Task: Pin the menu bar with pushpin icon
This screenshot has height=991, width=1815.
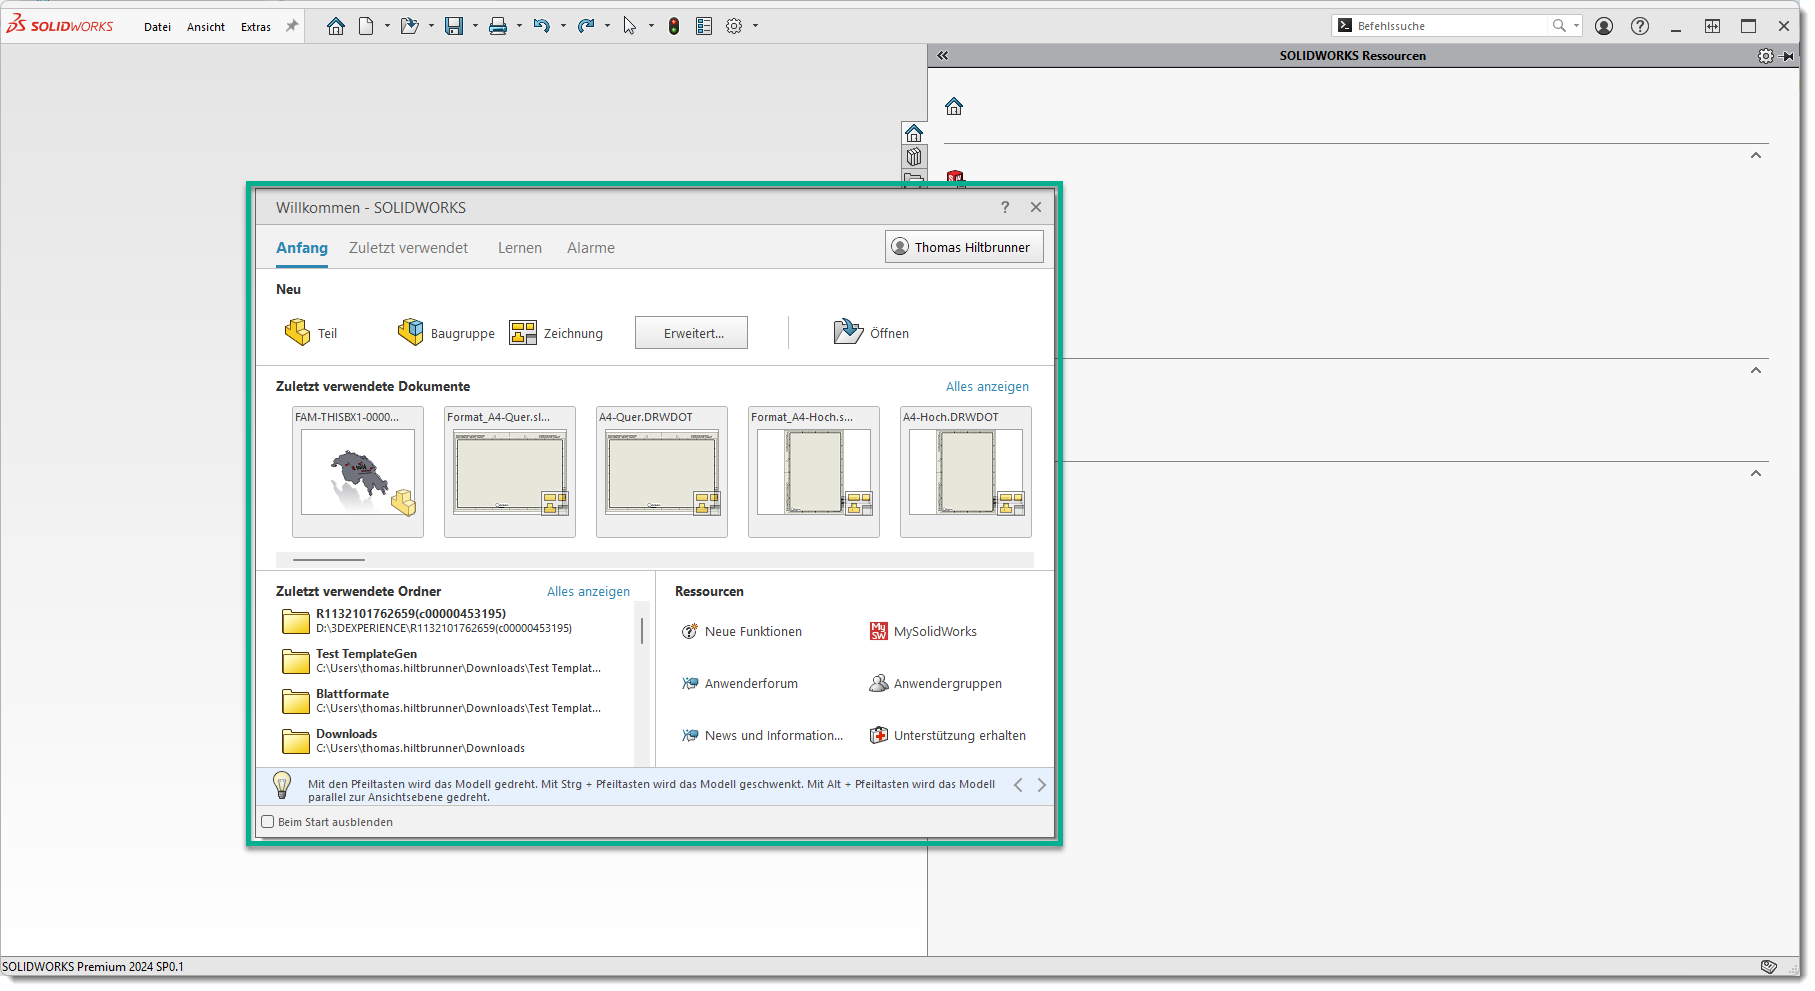Action: [x=292, y=27]
